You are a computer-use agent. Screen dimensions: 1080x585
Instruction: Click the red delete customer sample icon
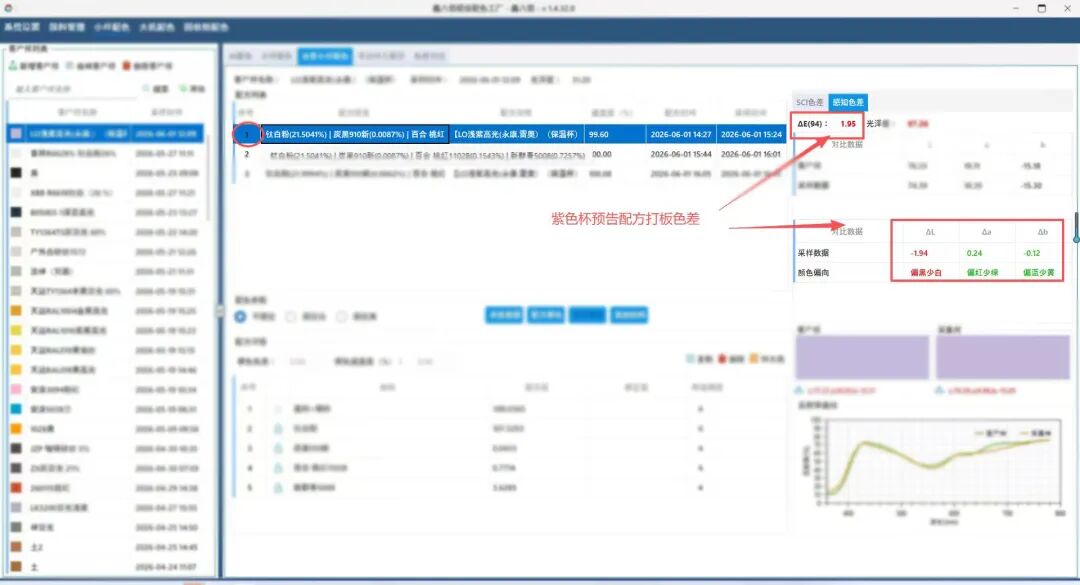pos(126,66)
